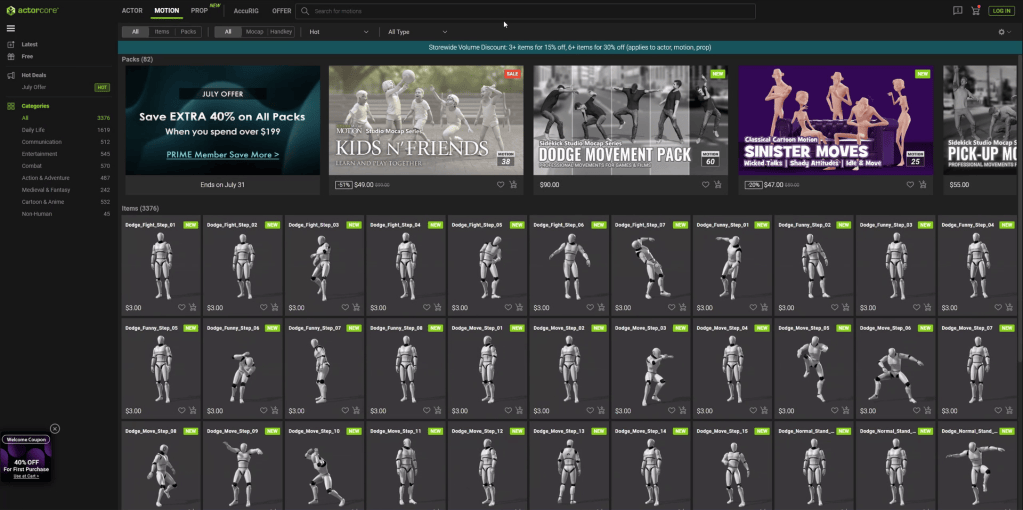The width and height of the screenshot is (1023, 510).
Task: Select the Medieval & Fantasy category
Action: tap(46, 190)
